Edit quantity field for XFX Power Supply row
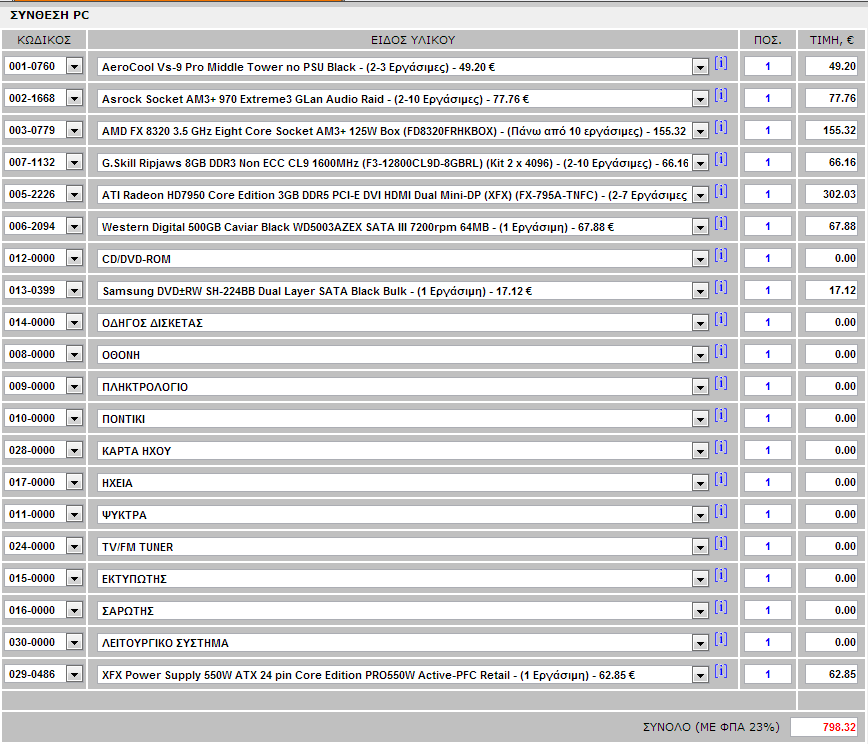This screenshot has width=868, height=744. click(x=768, y=675)
